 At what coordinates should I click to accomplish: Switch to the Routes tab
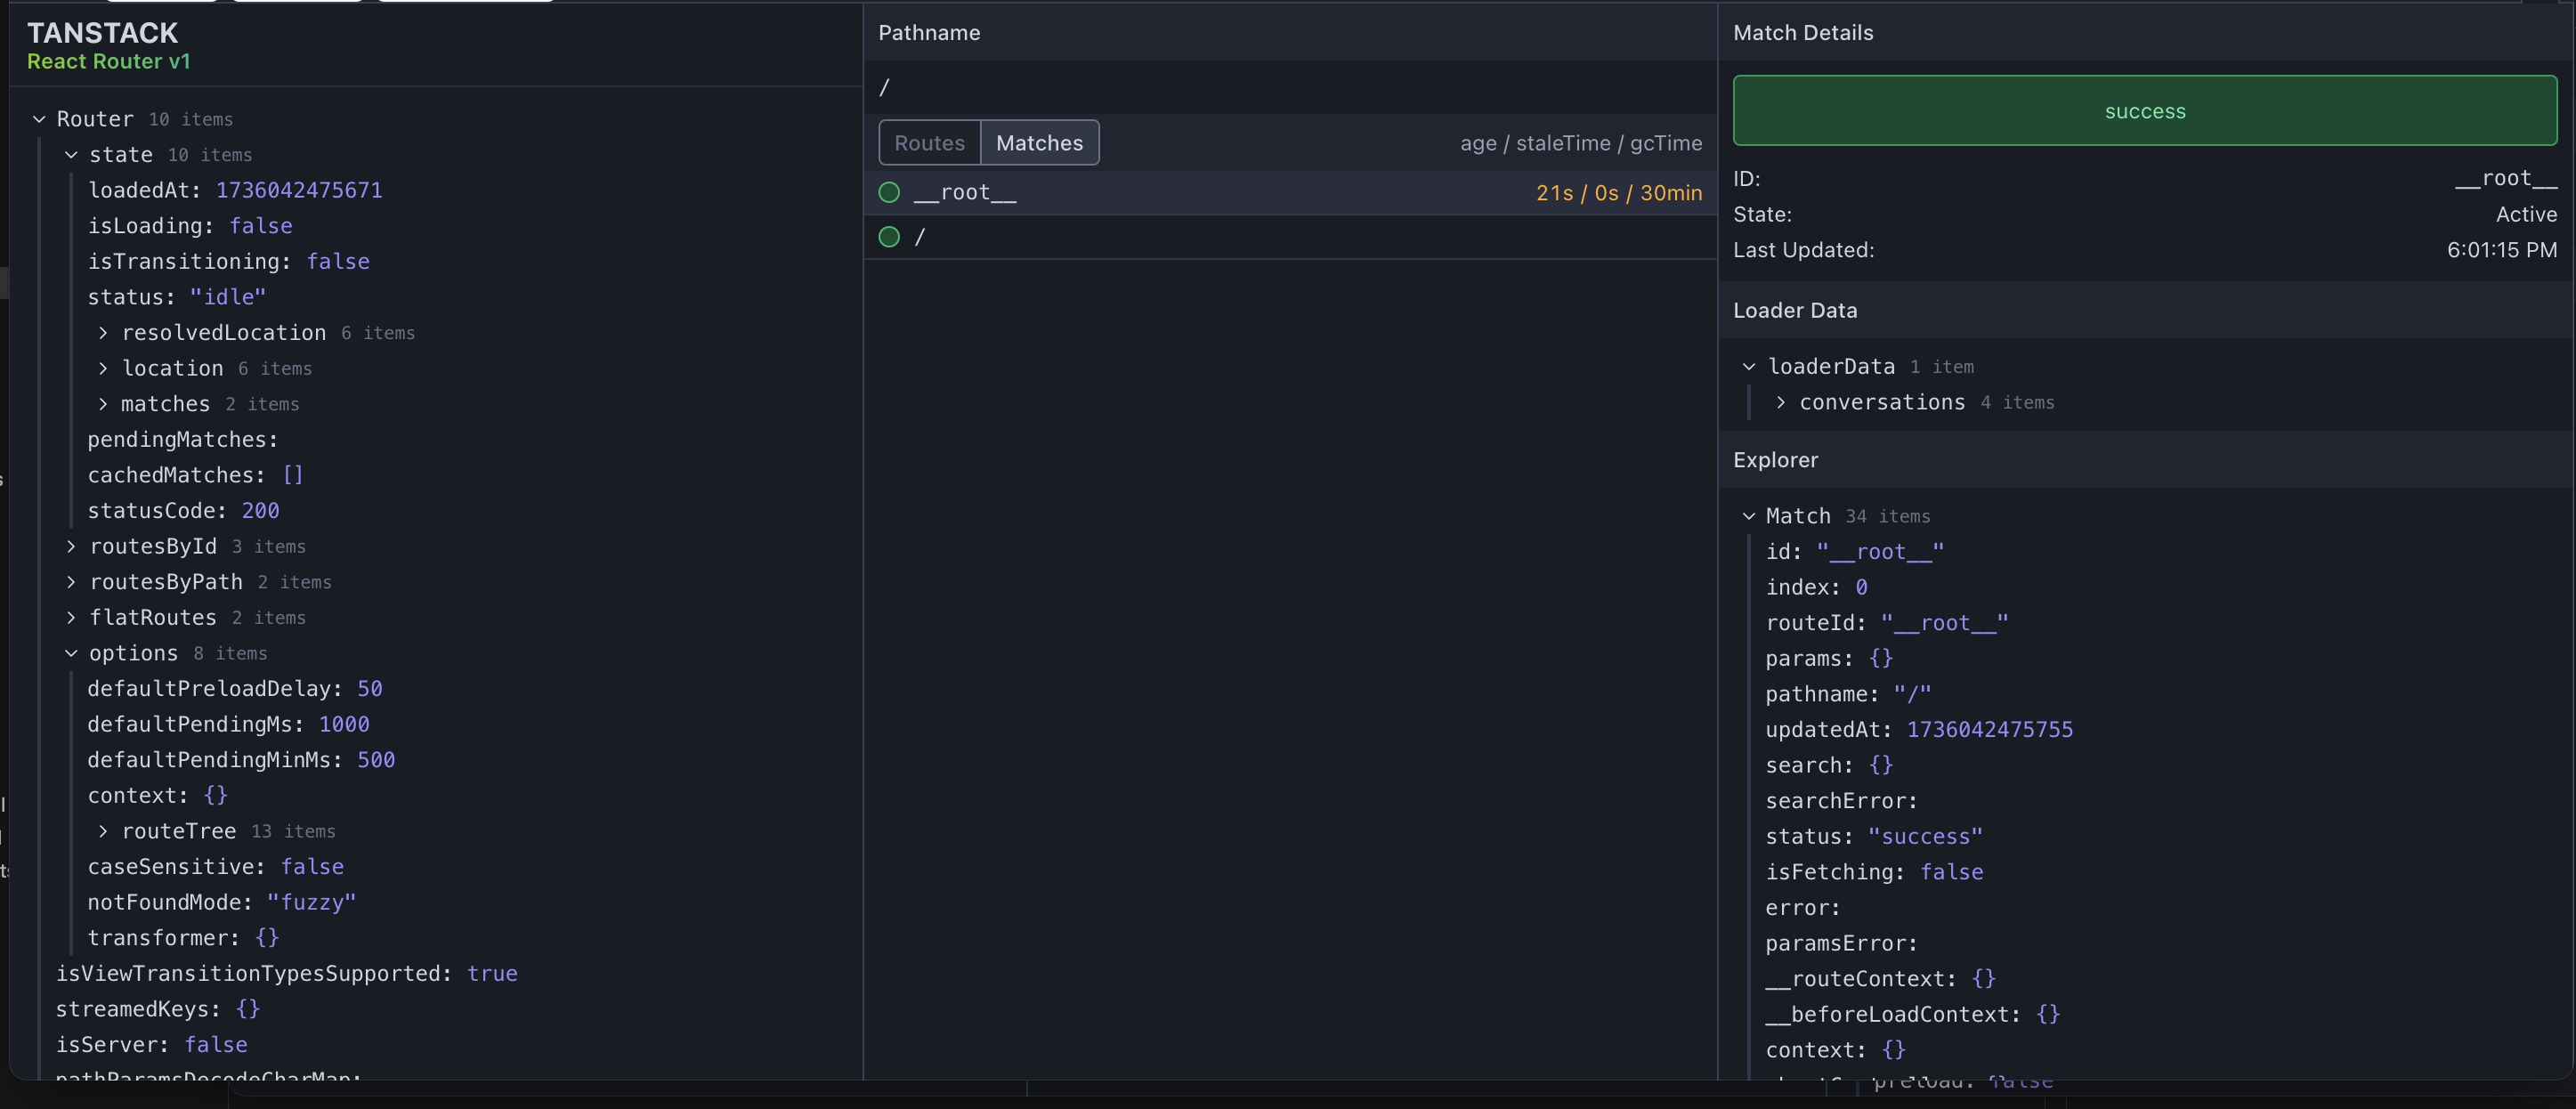tap(930, 143)
